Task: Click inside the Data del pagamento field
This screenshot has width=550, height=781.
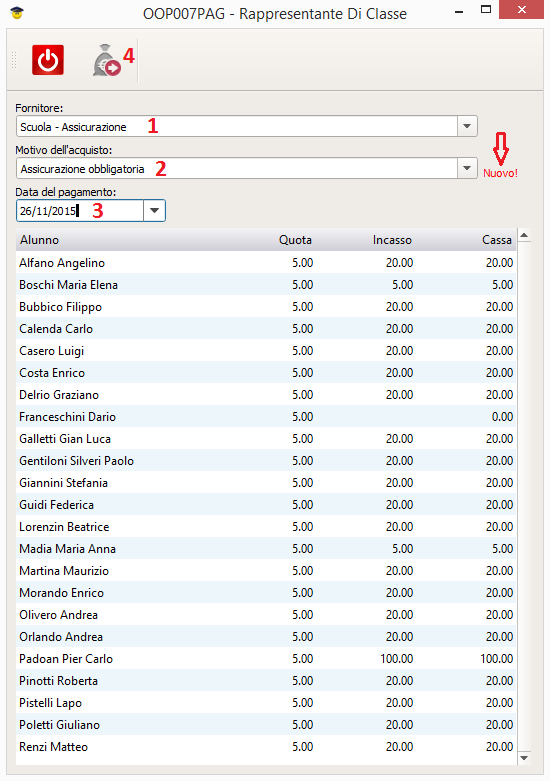Action: pyautogui.click(x=80, y=211)
